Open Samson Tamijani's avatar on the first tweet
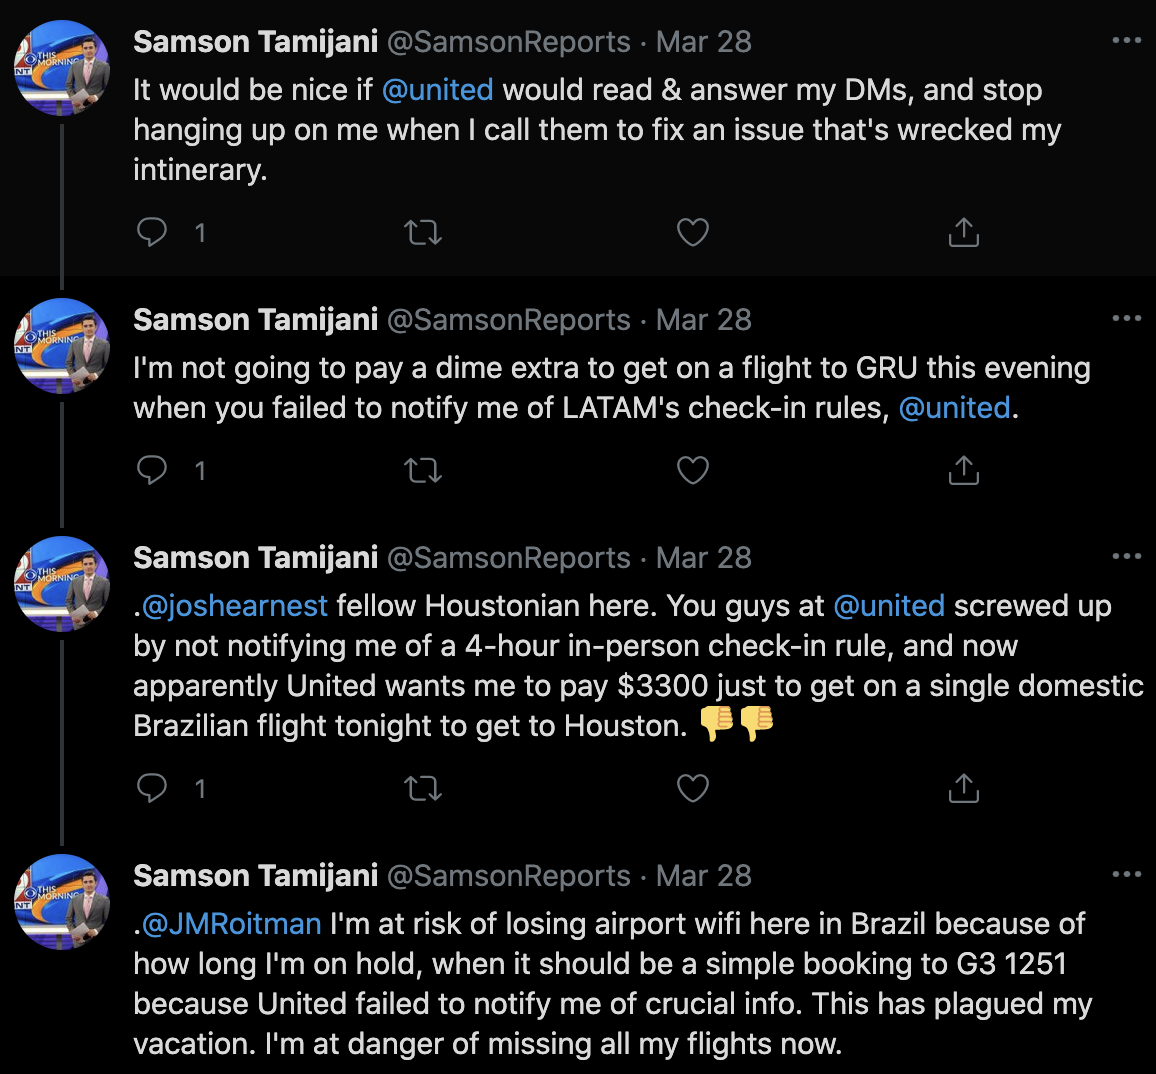 pos(62,68)
